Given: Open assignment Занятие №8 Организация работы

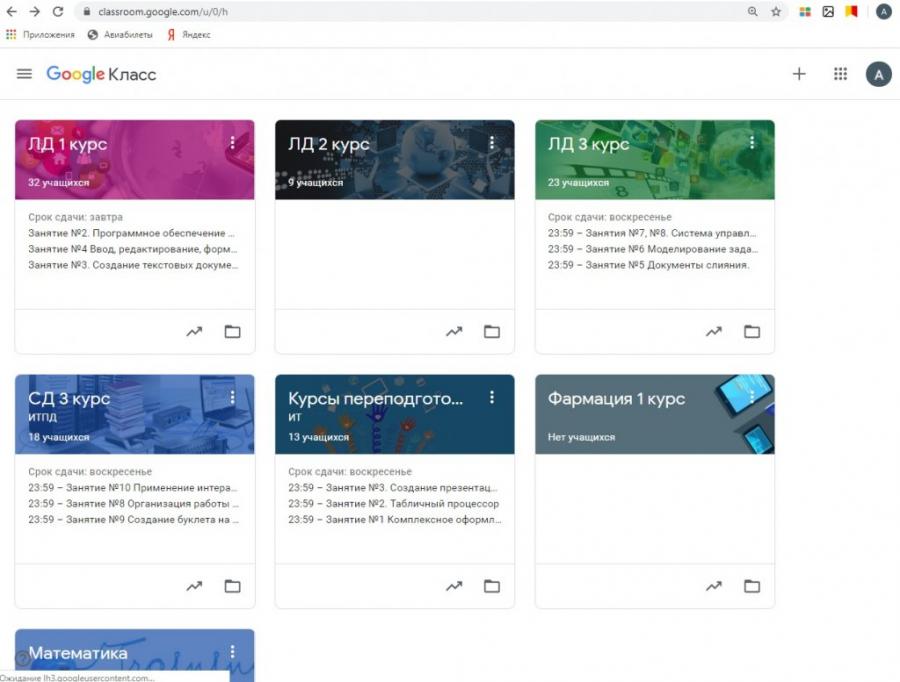Looking at the screenshot, I should click(133, 503).
